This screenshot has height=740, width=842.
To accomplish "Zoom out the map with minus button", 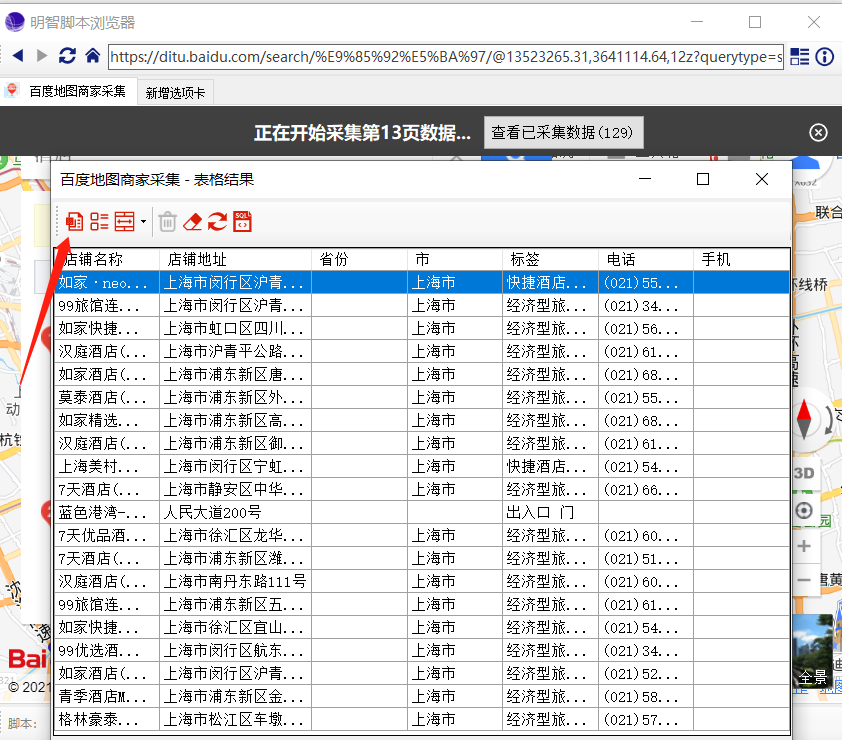I will point(804,581).
